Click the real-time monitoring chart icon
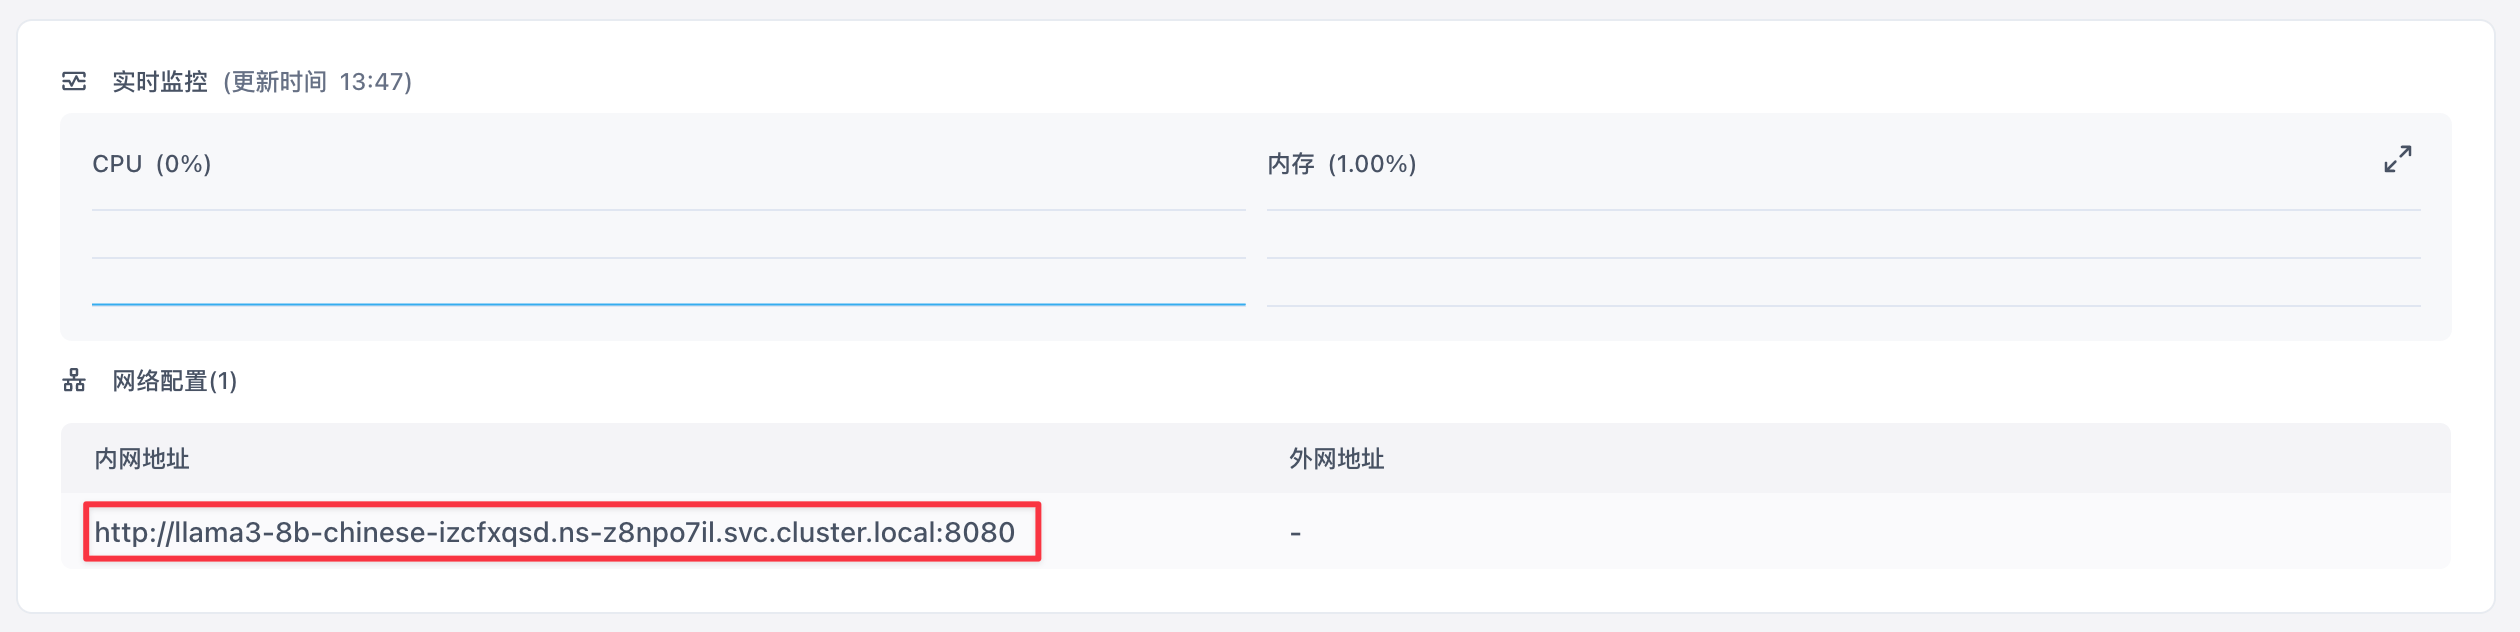Screen dimensions: 2520x632 pos(74,81)
